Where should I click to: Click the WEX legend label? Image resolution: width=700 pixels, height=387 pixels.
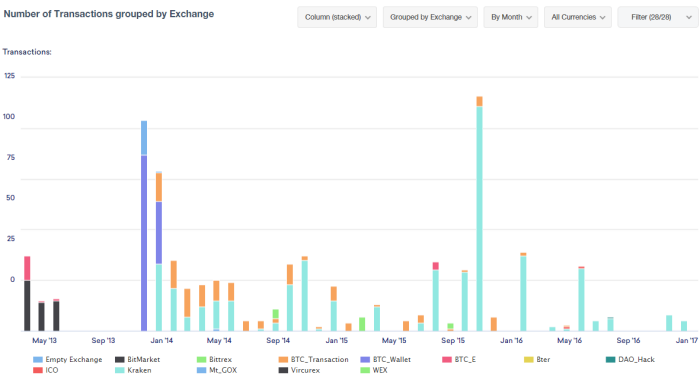[380, 370]
